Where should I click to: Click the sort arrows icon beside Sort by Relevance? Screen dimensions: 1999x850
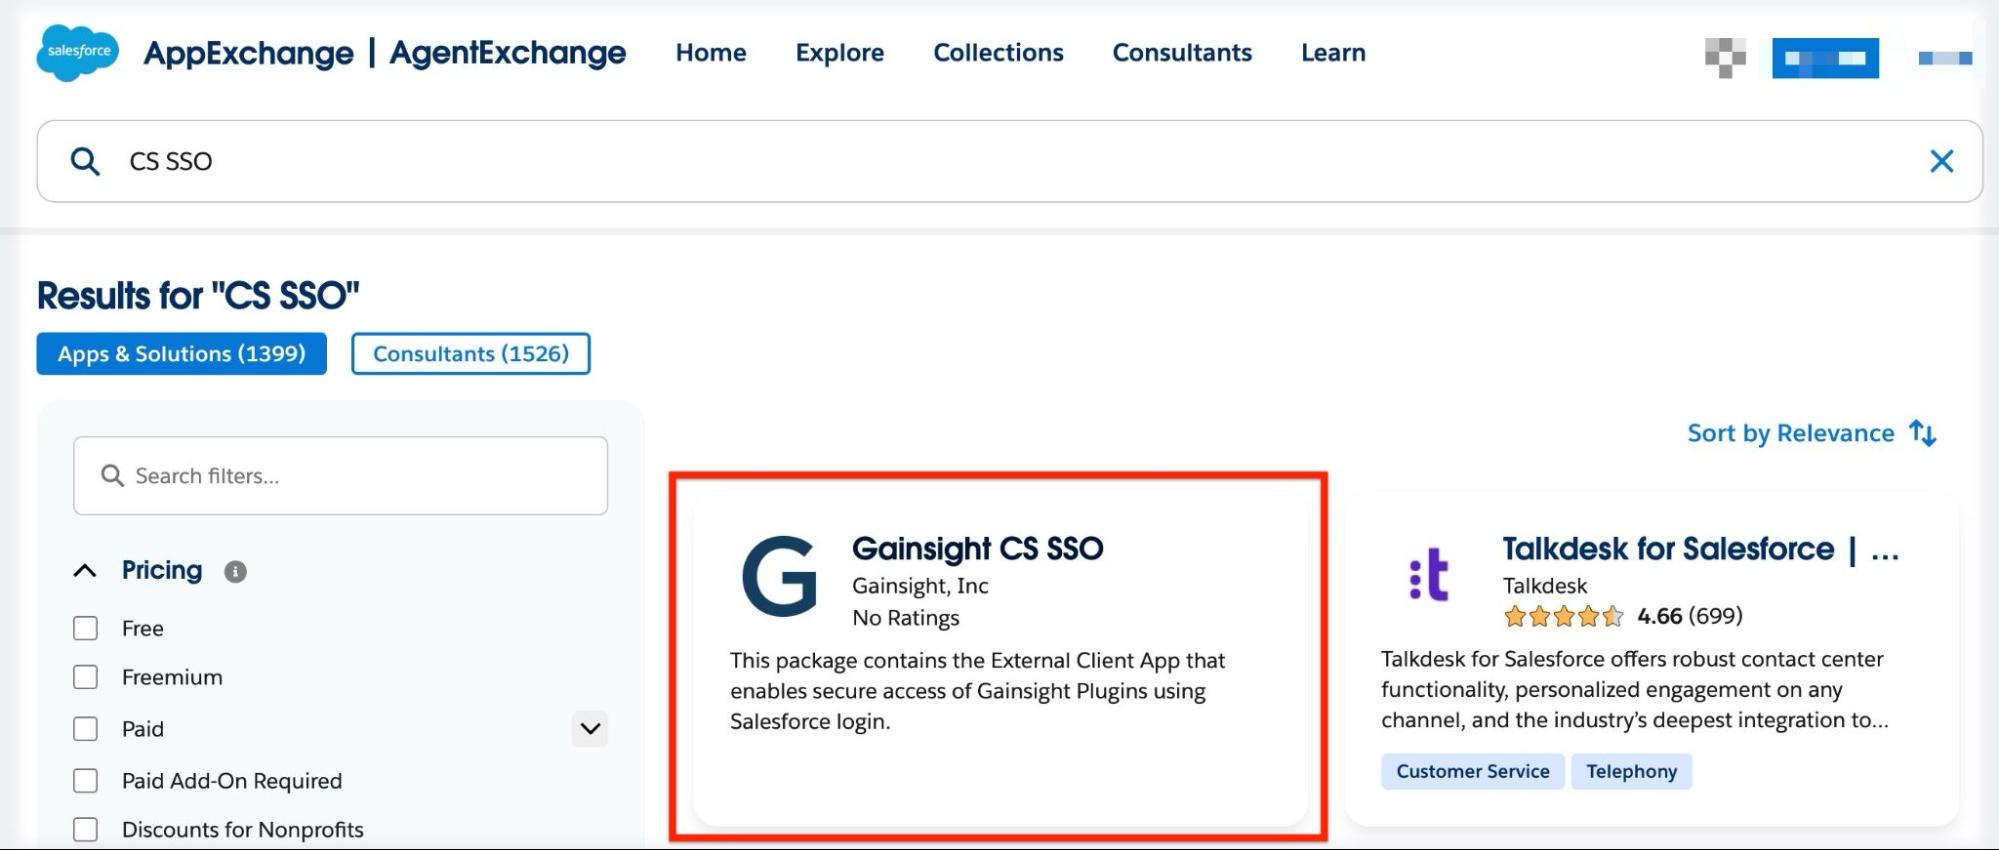[x=1922, y=433]
